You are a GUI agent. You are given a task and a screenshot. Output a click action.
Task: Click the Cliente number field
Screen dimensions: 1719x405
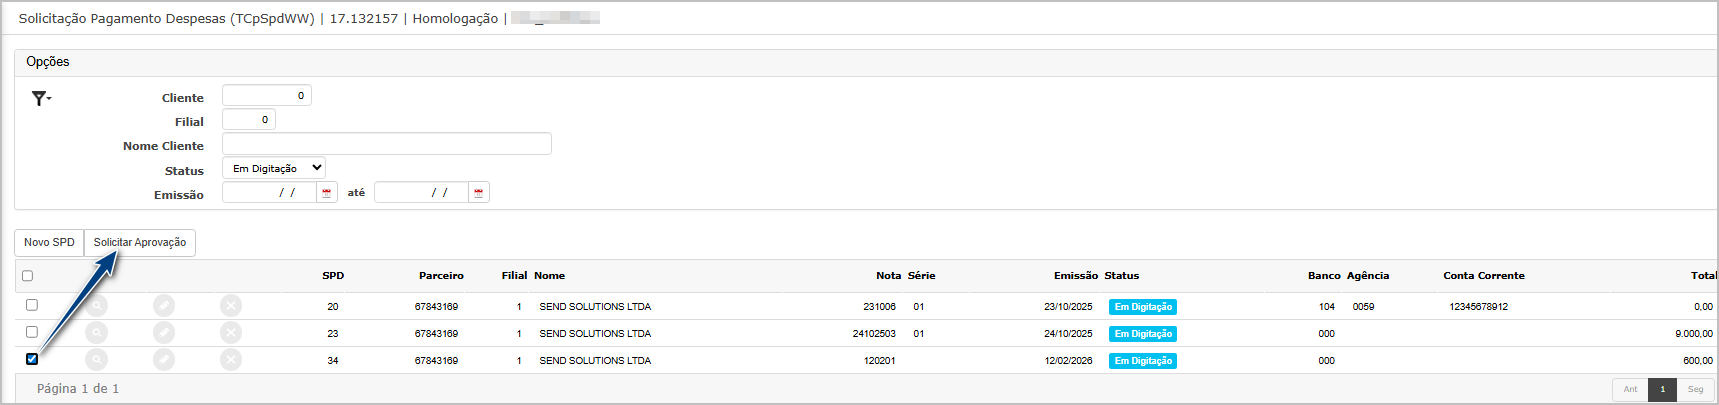(x=267, y=96)
